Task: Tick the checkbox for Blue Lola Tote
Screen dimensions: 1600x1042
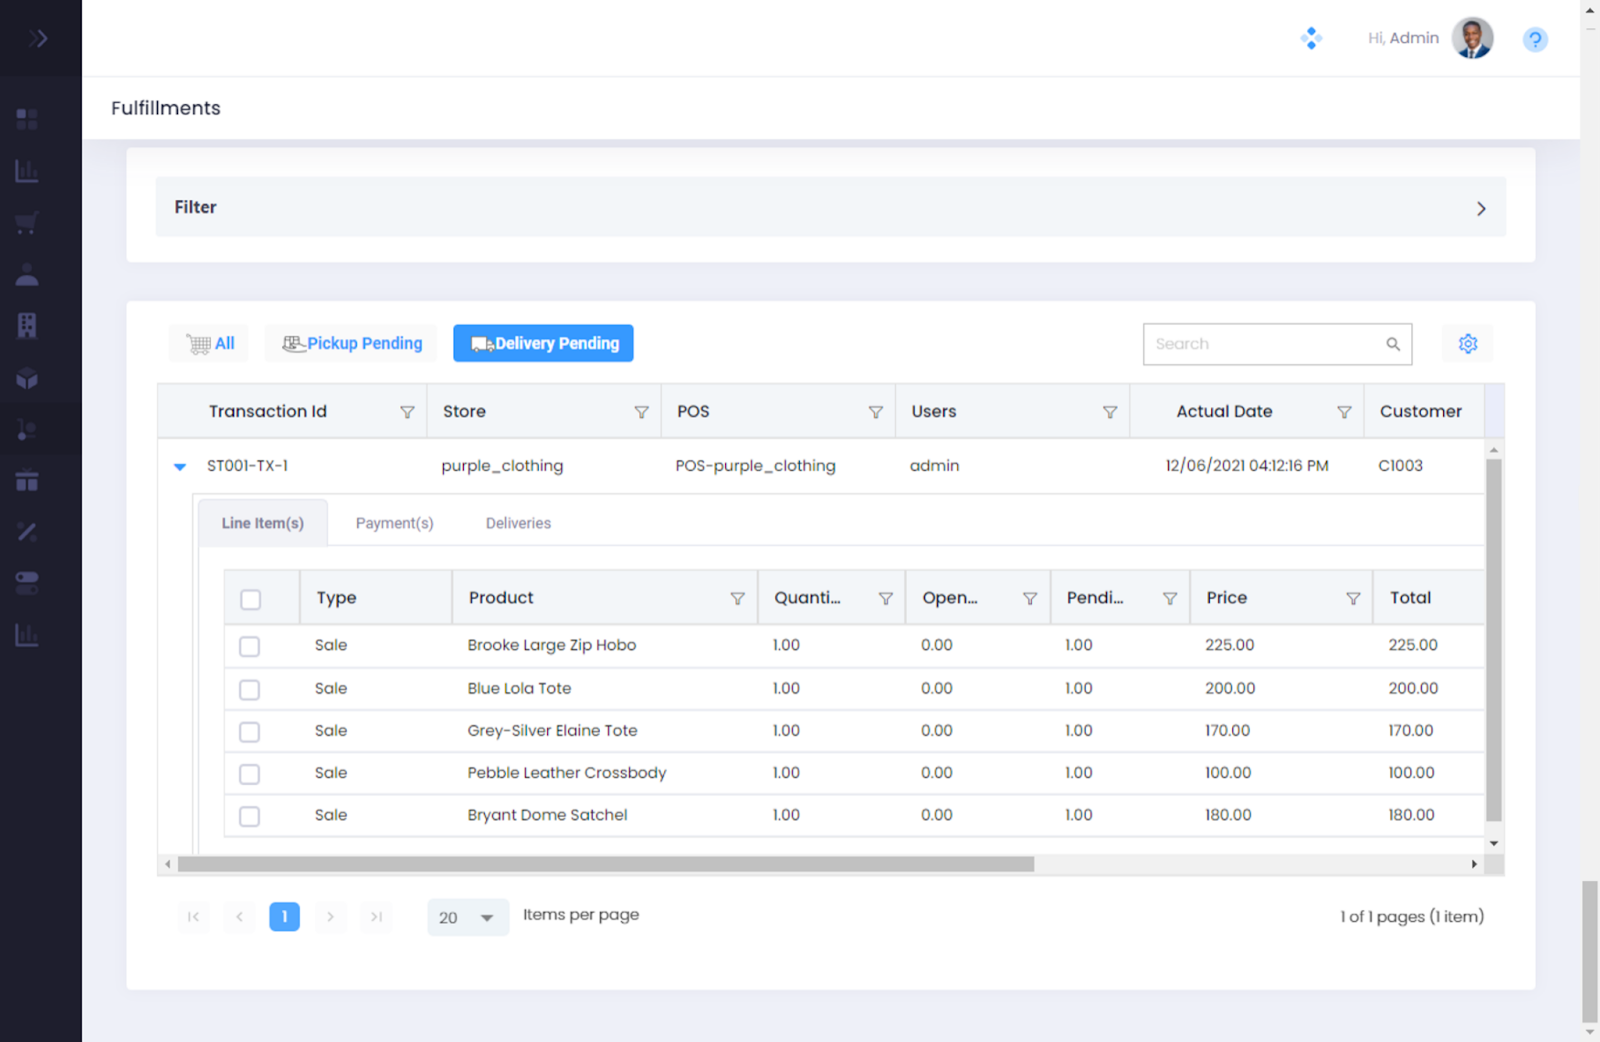Action: 250,690
